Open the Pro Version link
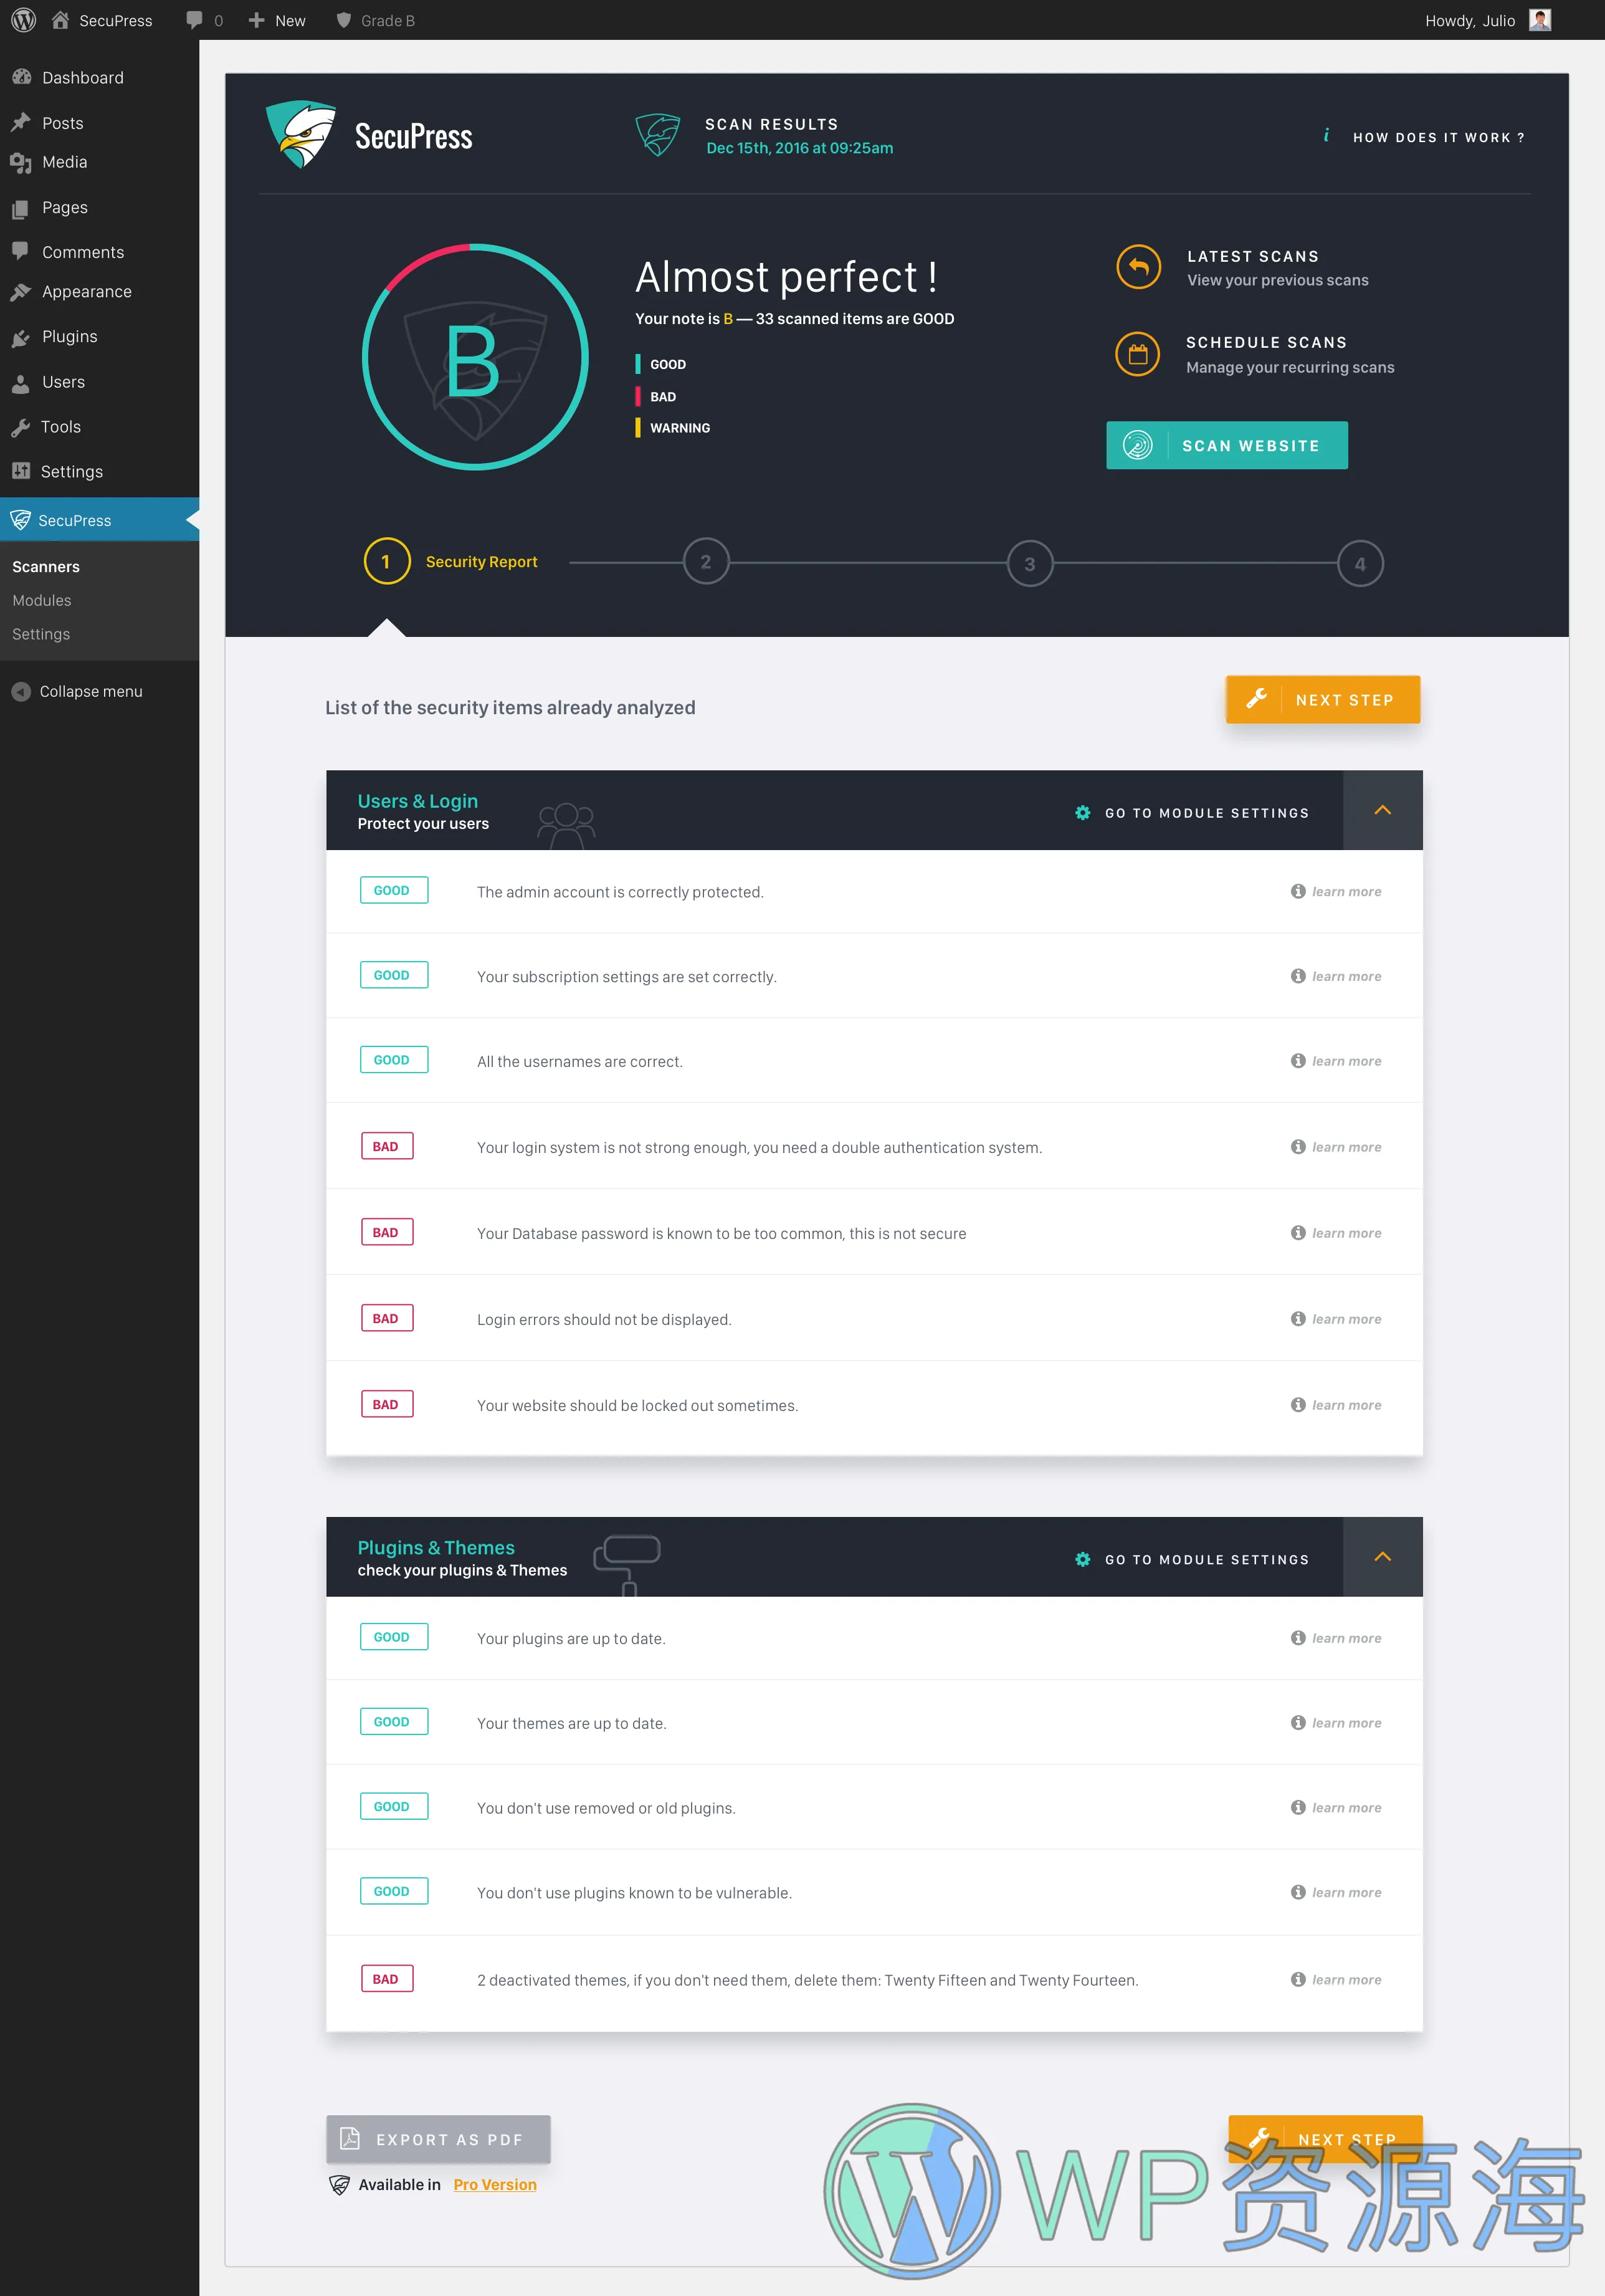Screen dimensions: 1605x2296 coord(495,2185)
